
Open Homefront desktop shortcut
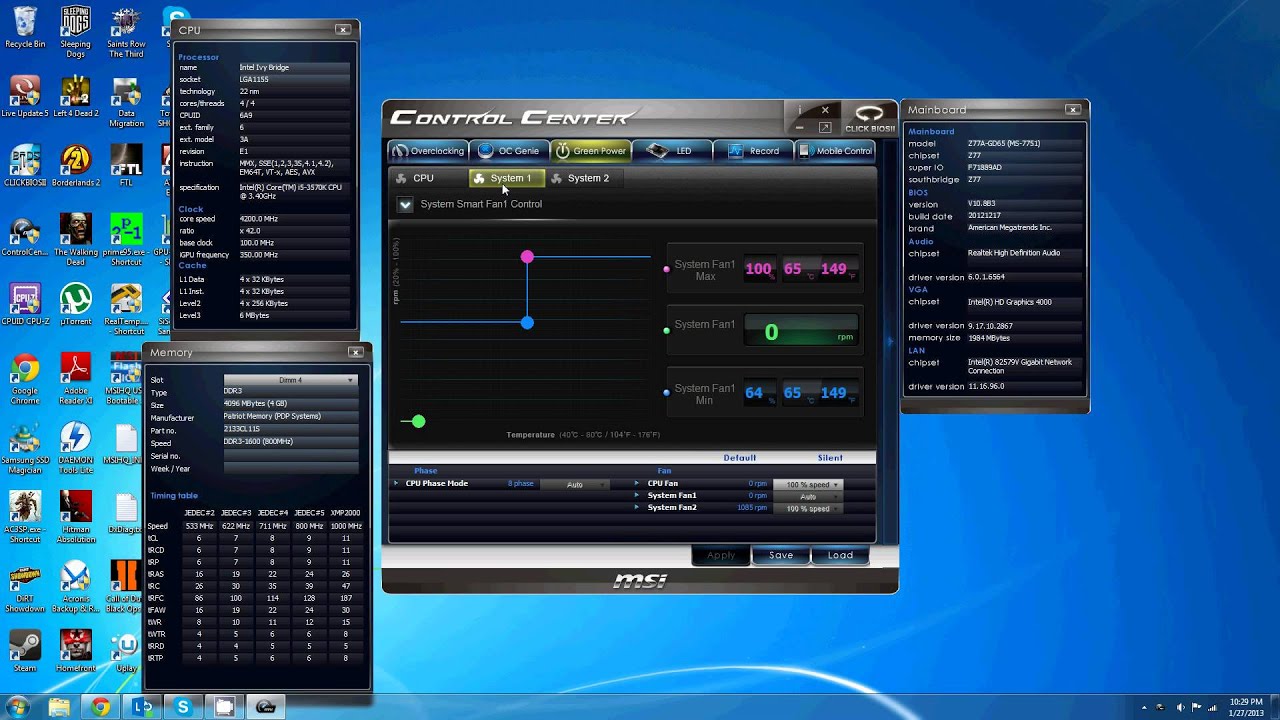click(76, 650)
